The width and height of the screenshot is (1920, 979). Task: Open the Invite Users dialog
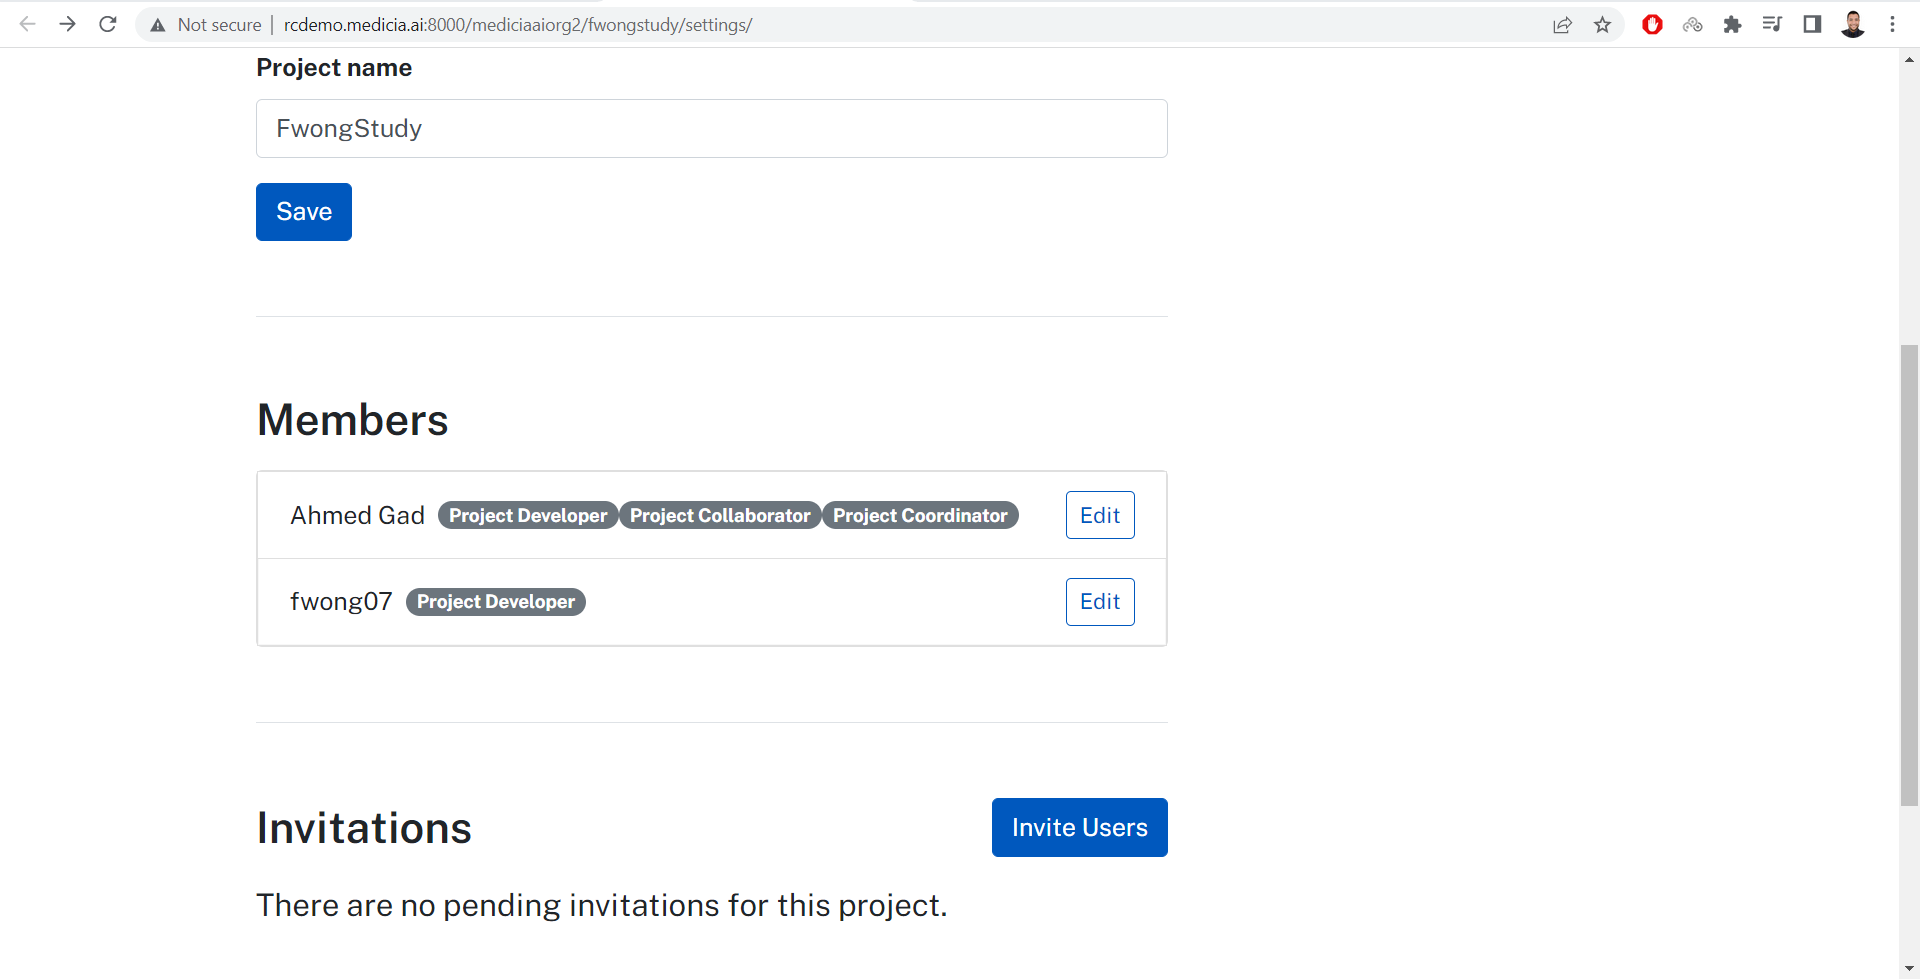pyautogui.click(x=1080, y=827)
